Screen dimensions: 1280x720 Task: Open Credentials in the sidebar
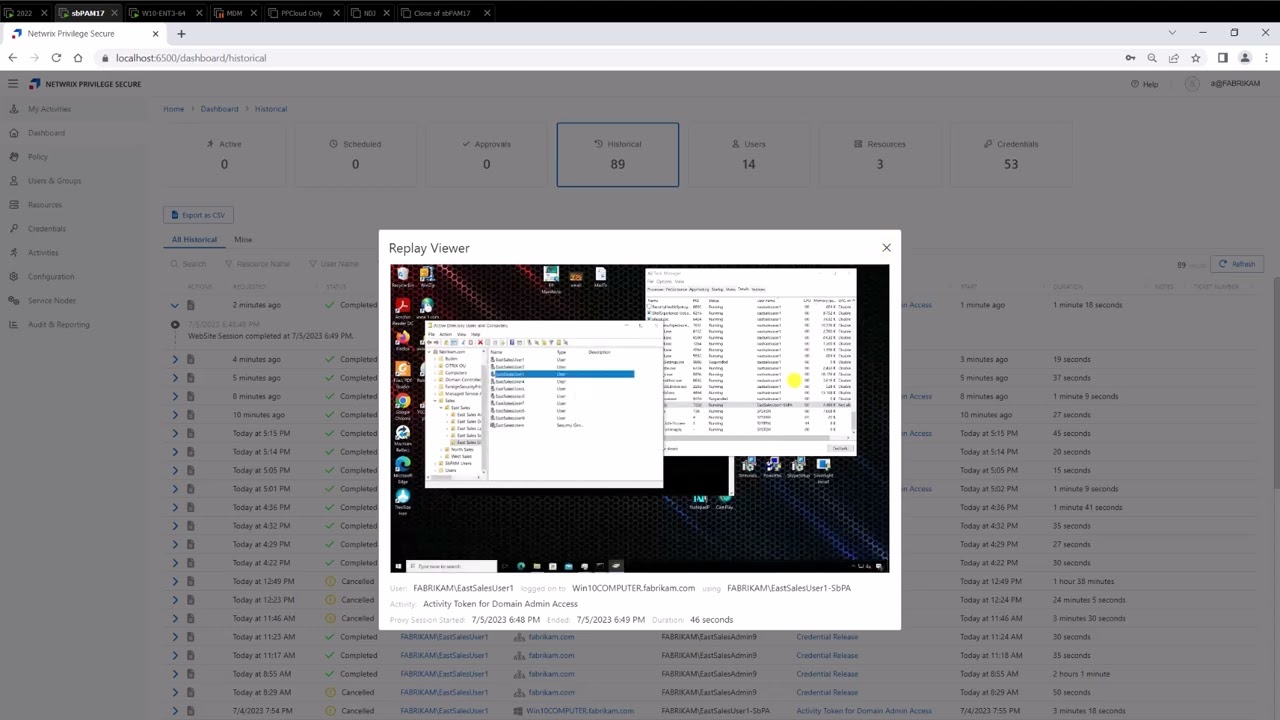tap(46, 229)
